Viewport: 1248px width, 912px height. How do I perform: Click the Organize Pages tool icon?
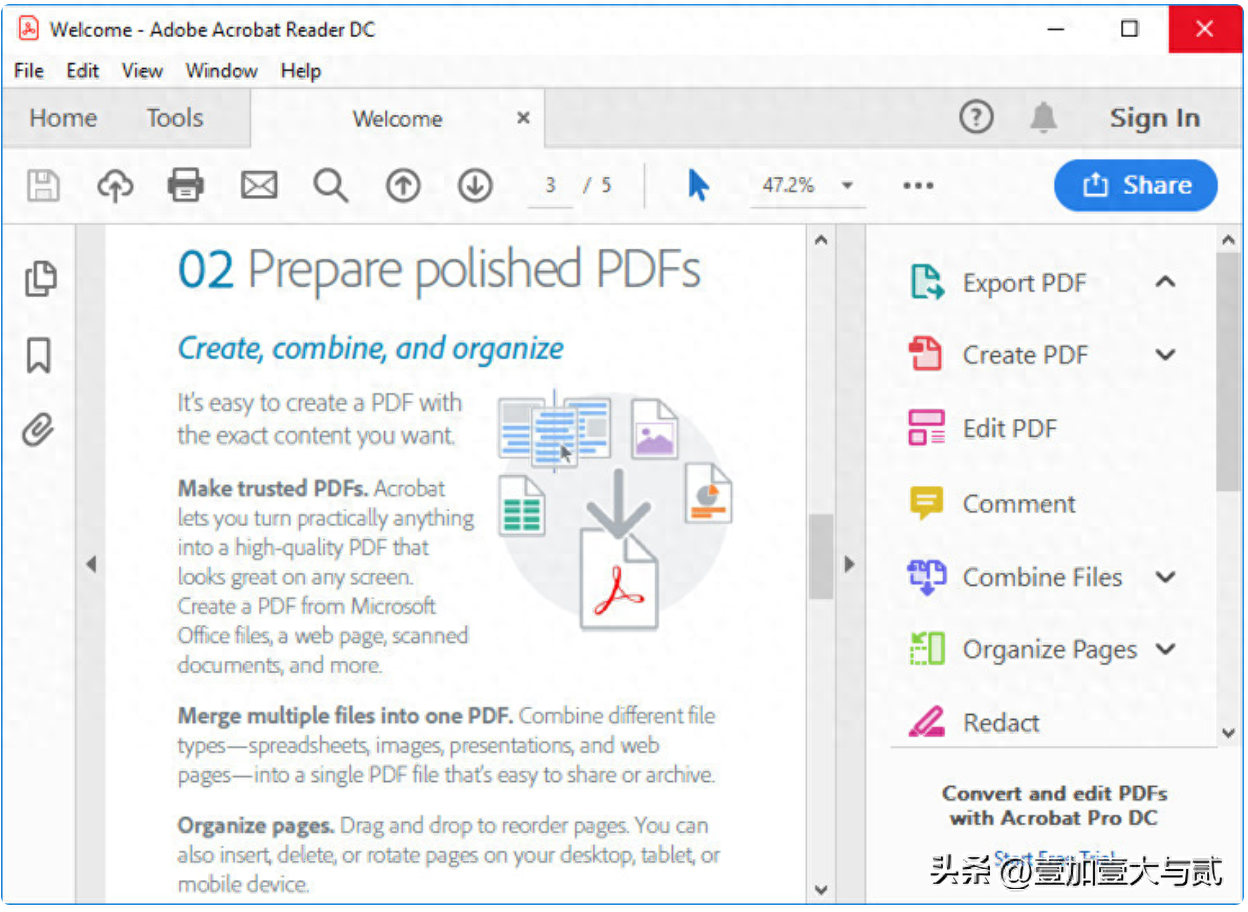click(x=926, y=649)
